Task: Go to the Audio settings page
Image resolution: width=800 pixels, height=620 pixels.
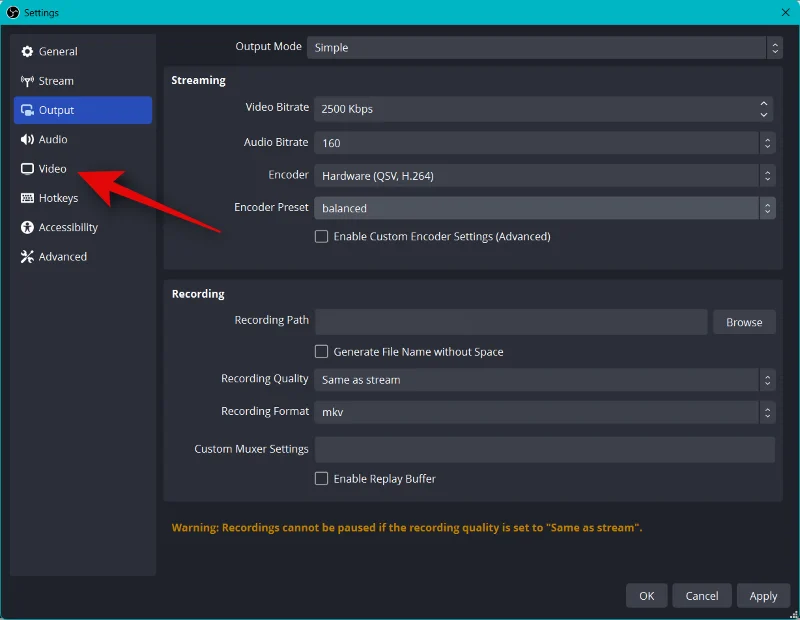Action: 83,139
